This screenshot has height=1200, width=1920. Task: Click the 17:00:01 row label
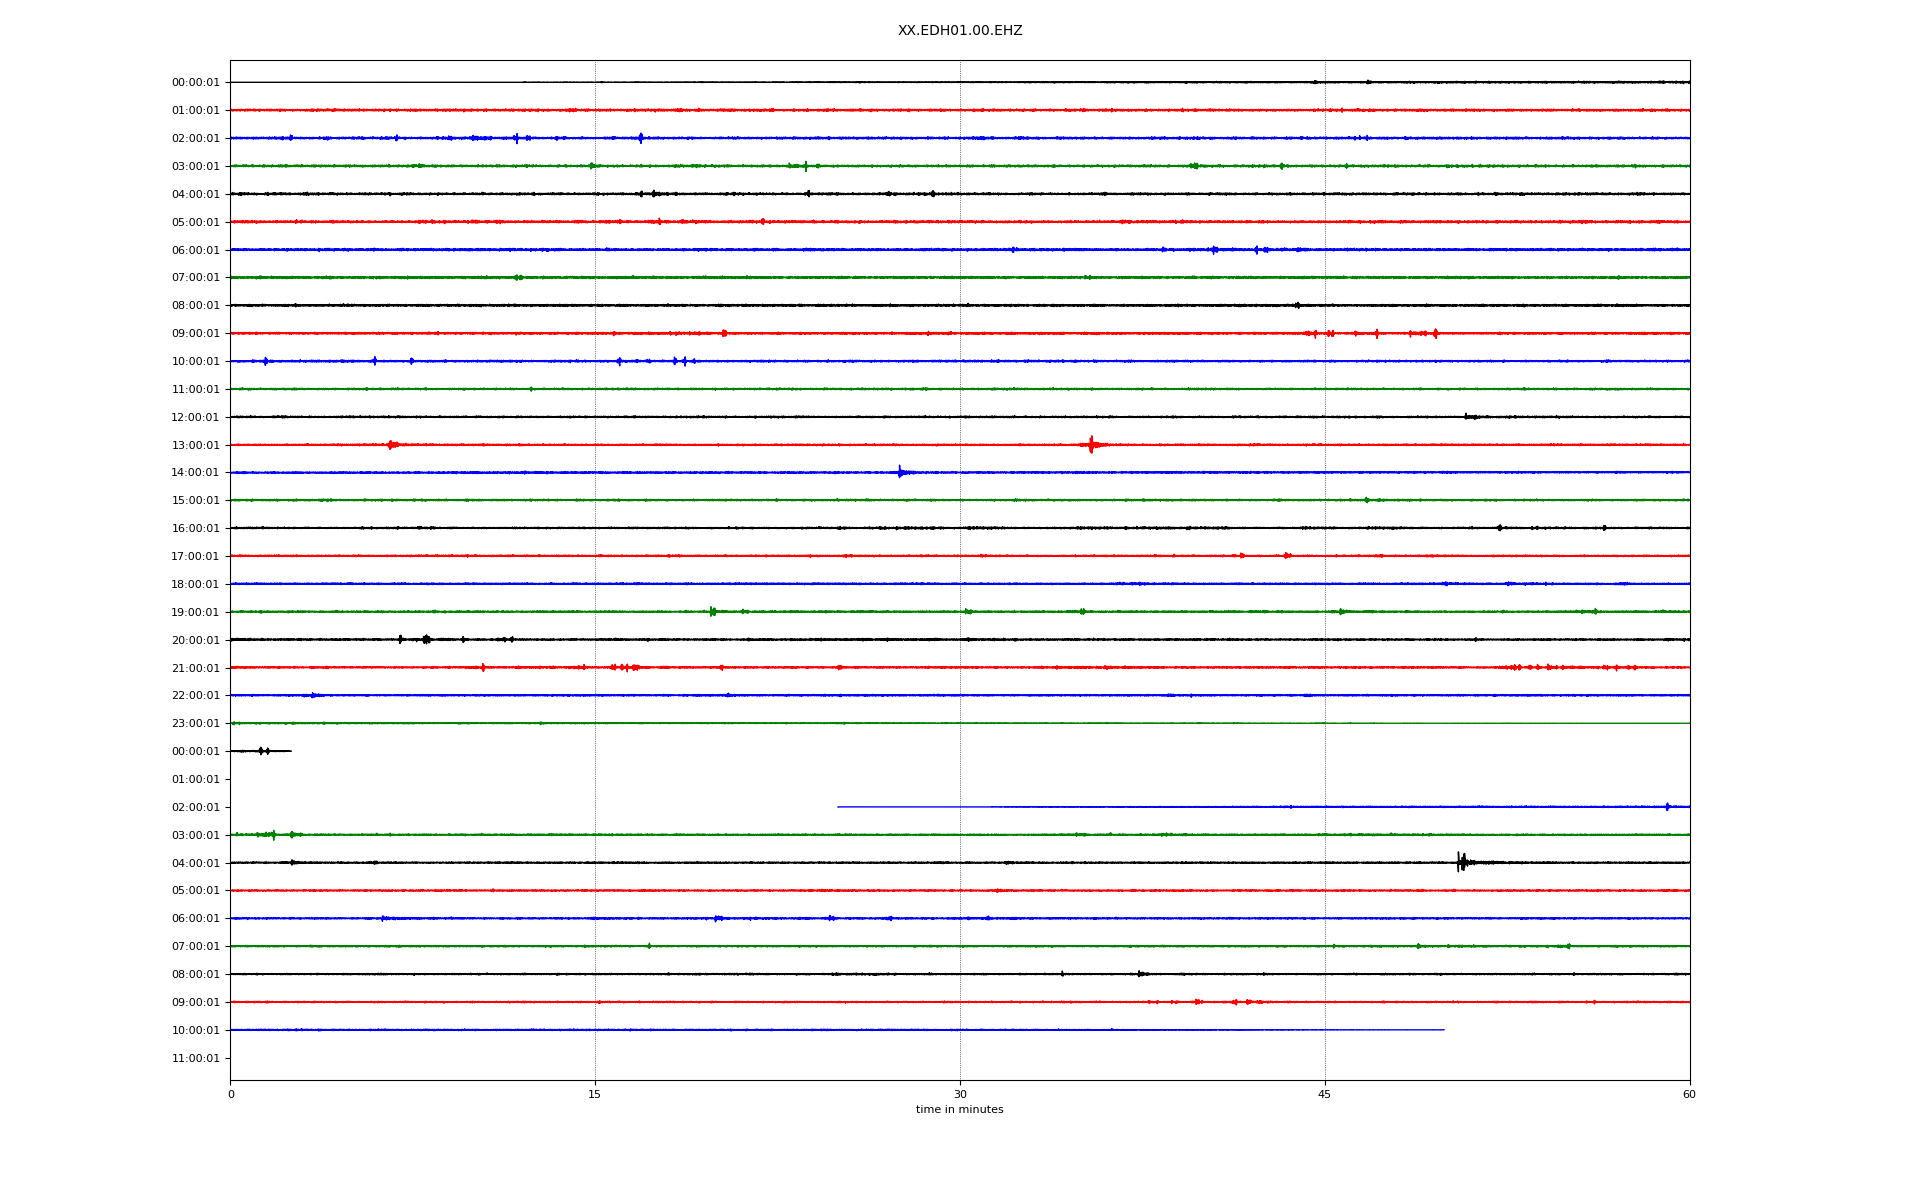click(195, 556)
